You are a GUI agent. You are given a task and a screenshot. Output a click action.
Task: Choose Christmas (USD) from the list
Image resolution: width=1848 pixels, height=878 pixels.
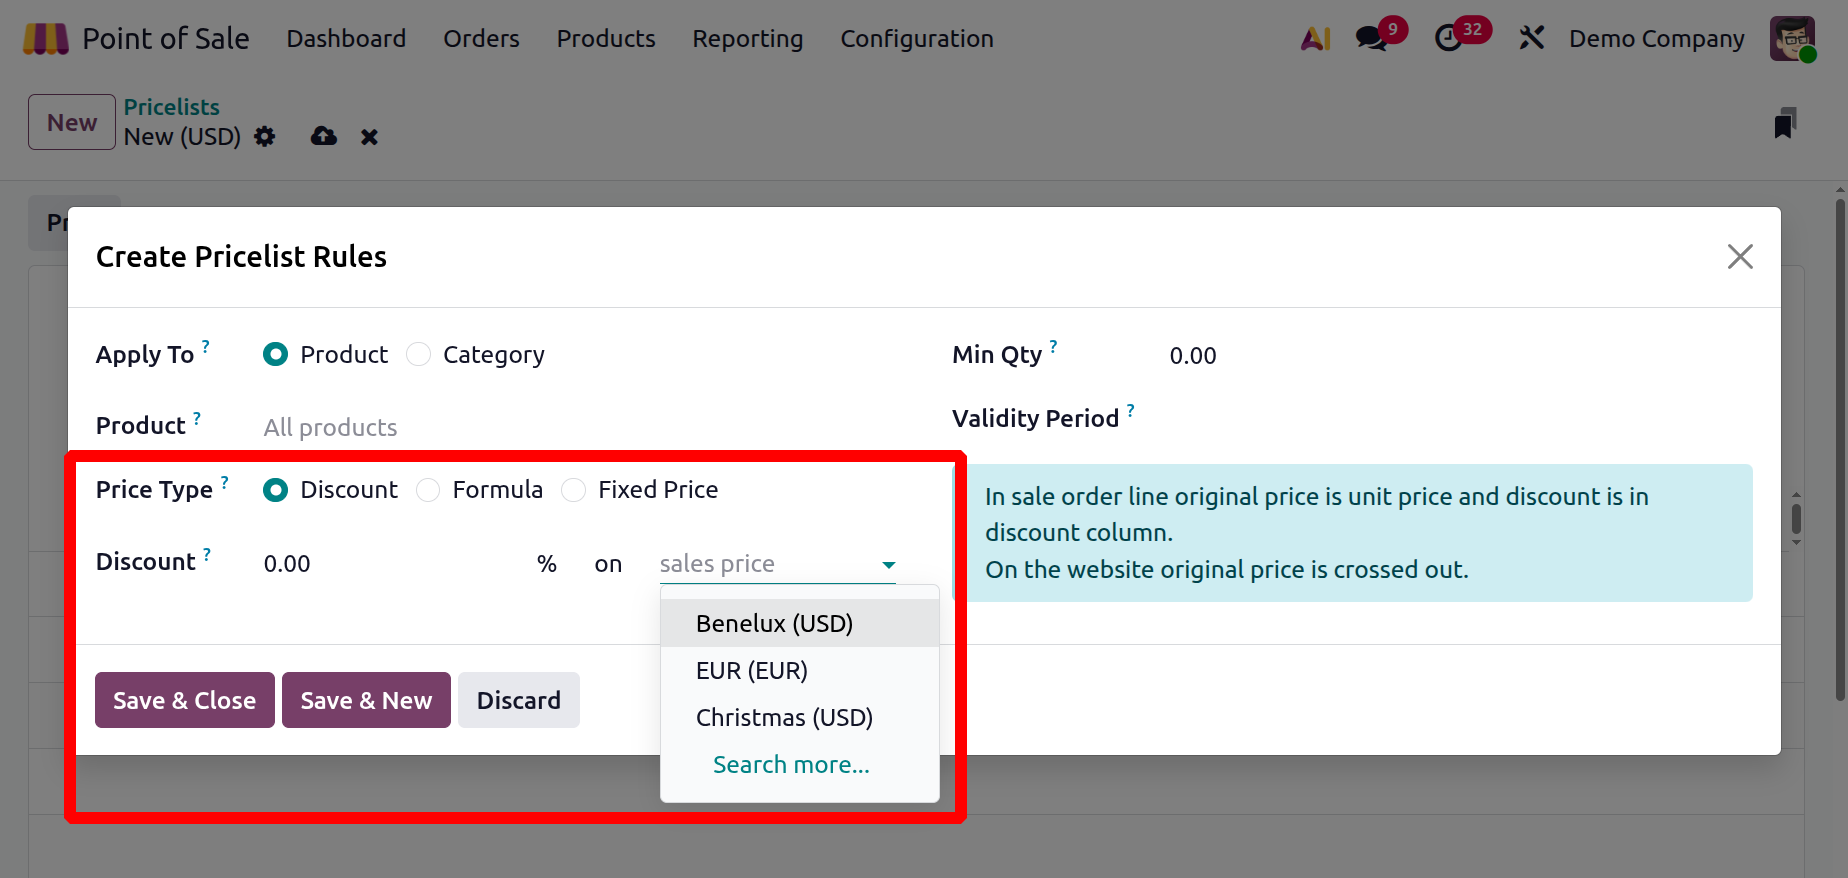click(x=784, y=718)
